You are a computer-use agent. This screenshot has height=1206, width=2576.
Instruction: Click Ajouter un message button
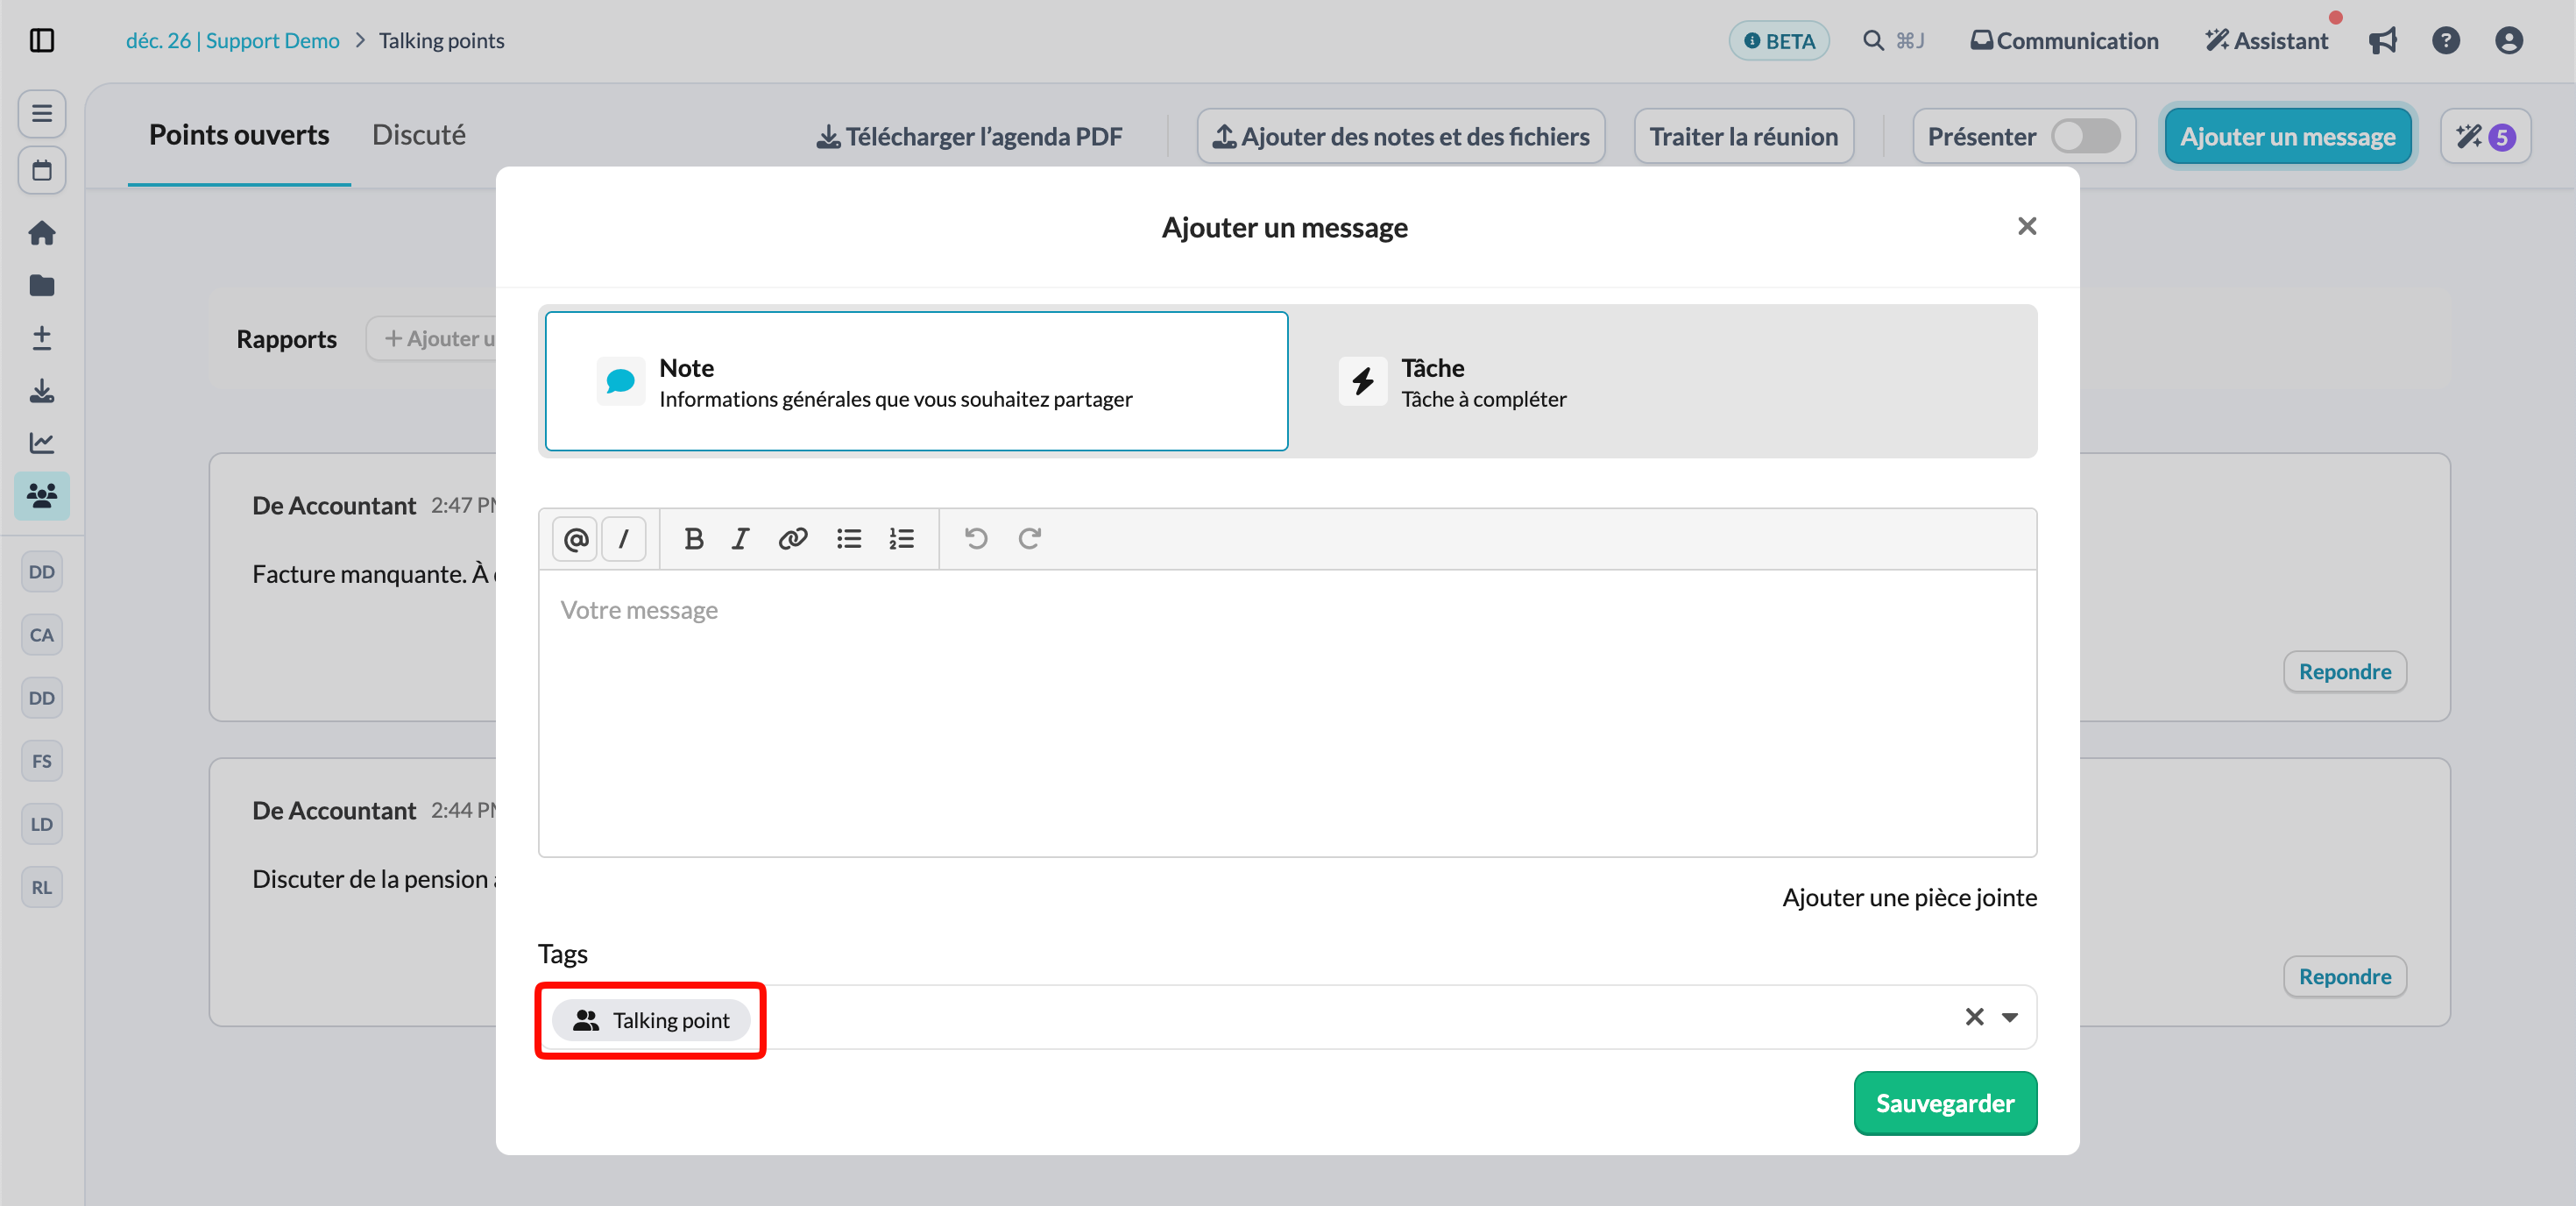tap(2288, 136)
